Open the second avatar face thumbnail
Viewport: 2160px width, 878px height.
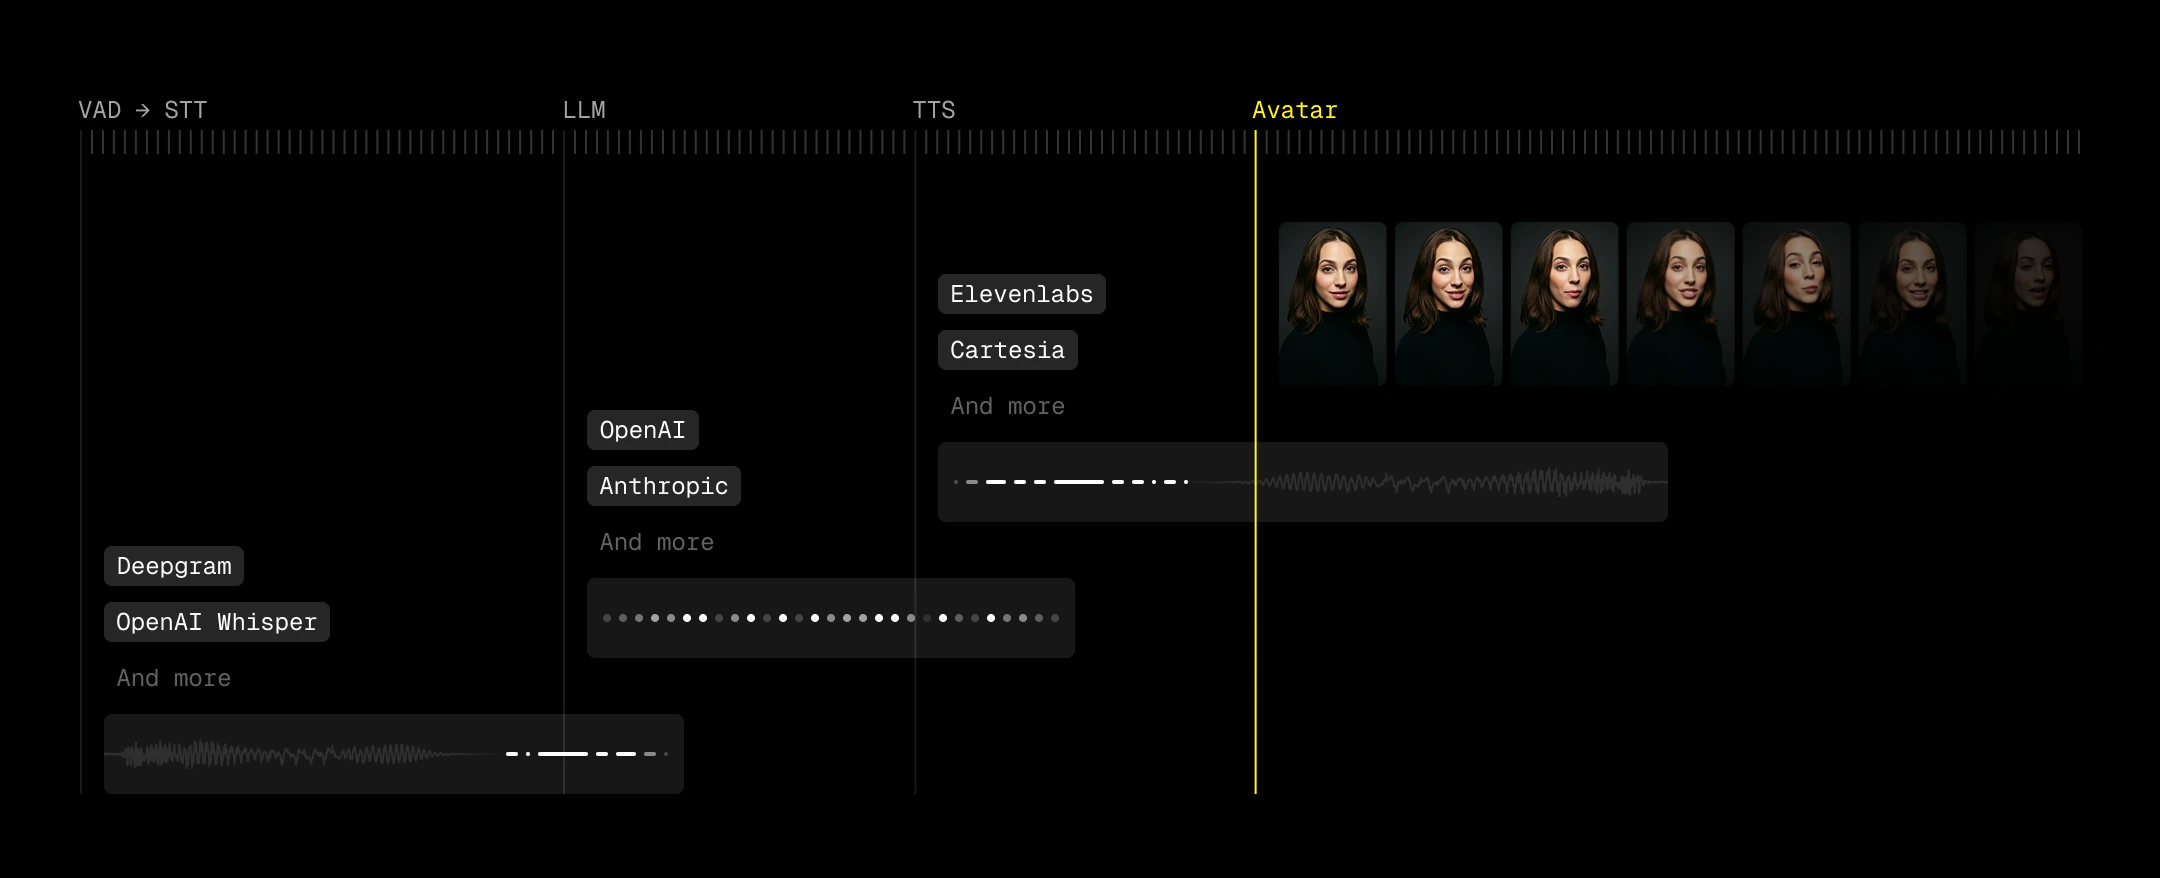click(x=1449, y=304)
